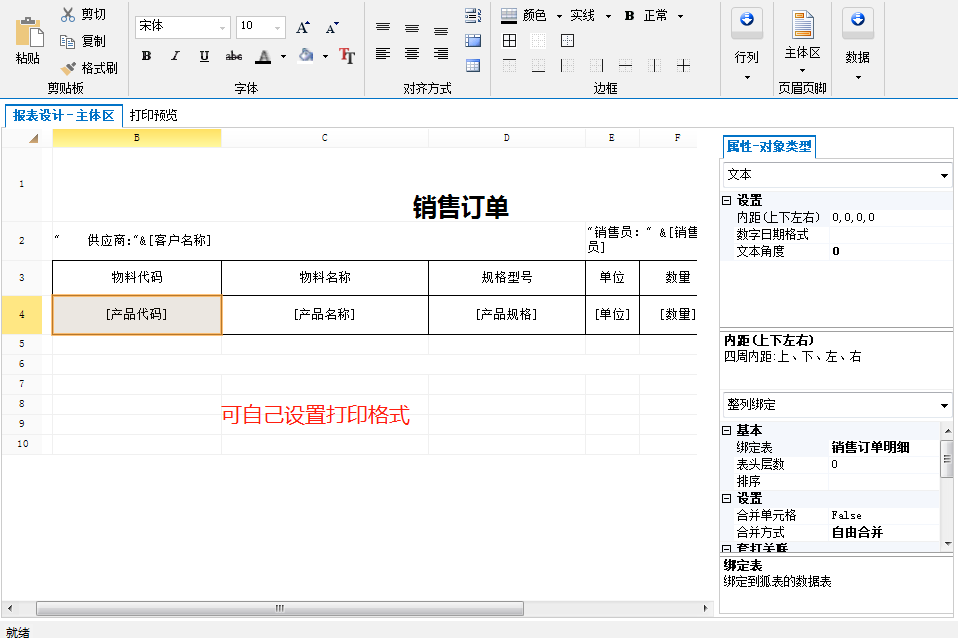Viewport: 958px width, 638px height.
Task: Click the grid table icon in alignment group
Action: pyautogui.click(x=473, y=66)
